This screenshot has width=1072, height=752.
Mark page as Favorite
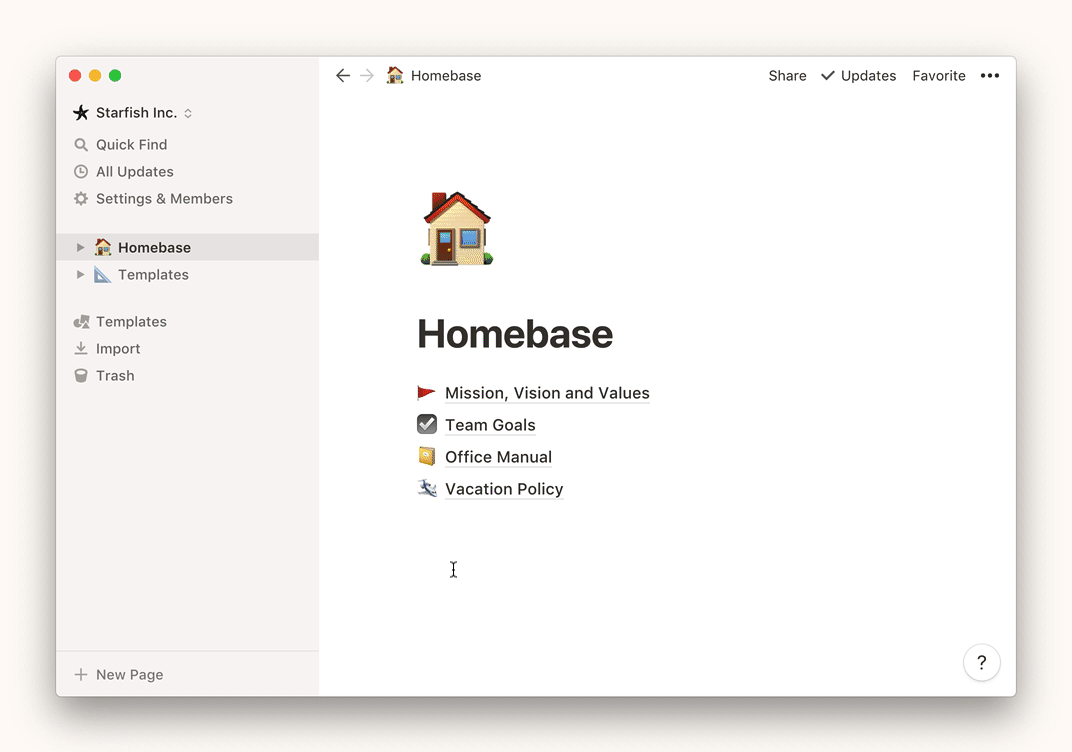point(938,76)
